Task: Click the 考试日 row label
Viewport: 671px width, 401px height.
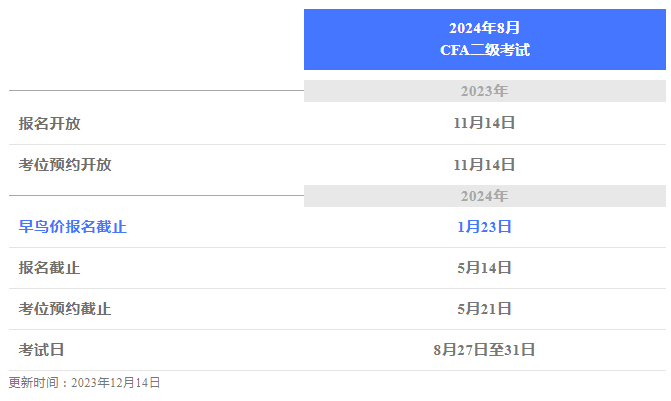Action: 42,350
